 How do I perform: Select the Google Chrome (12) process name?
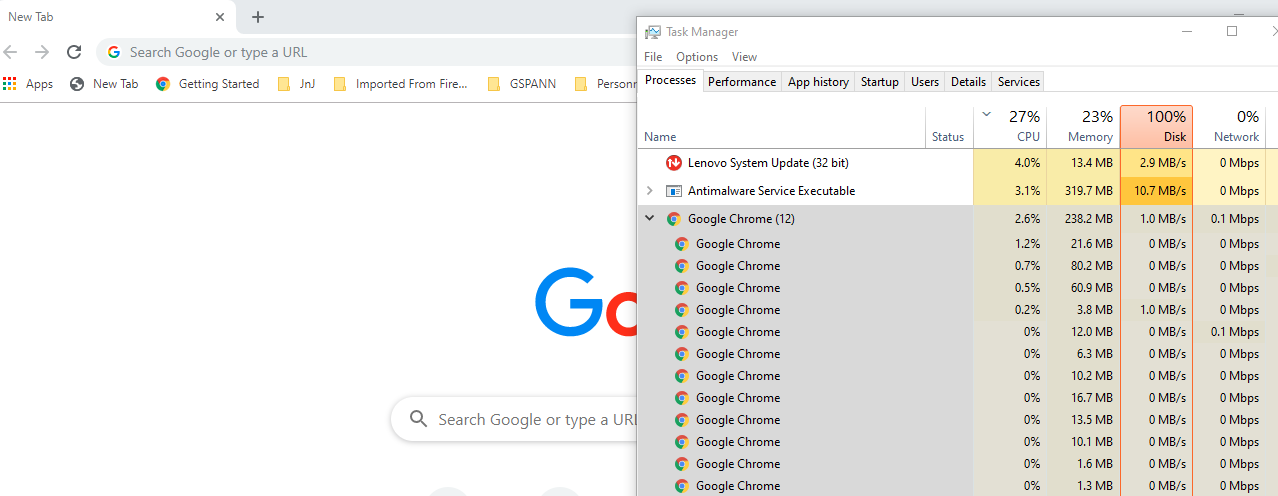[x=743, y=219]
